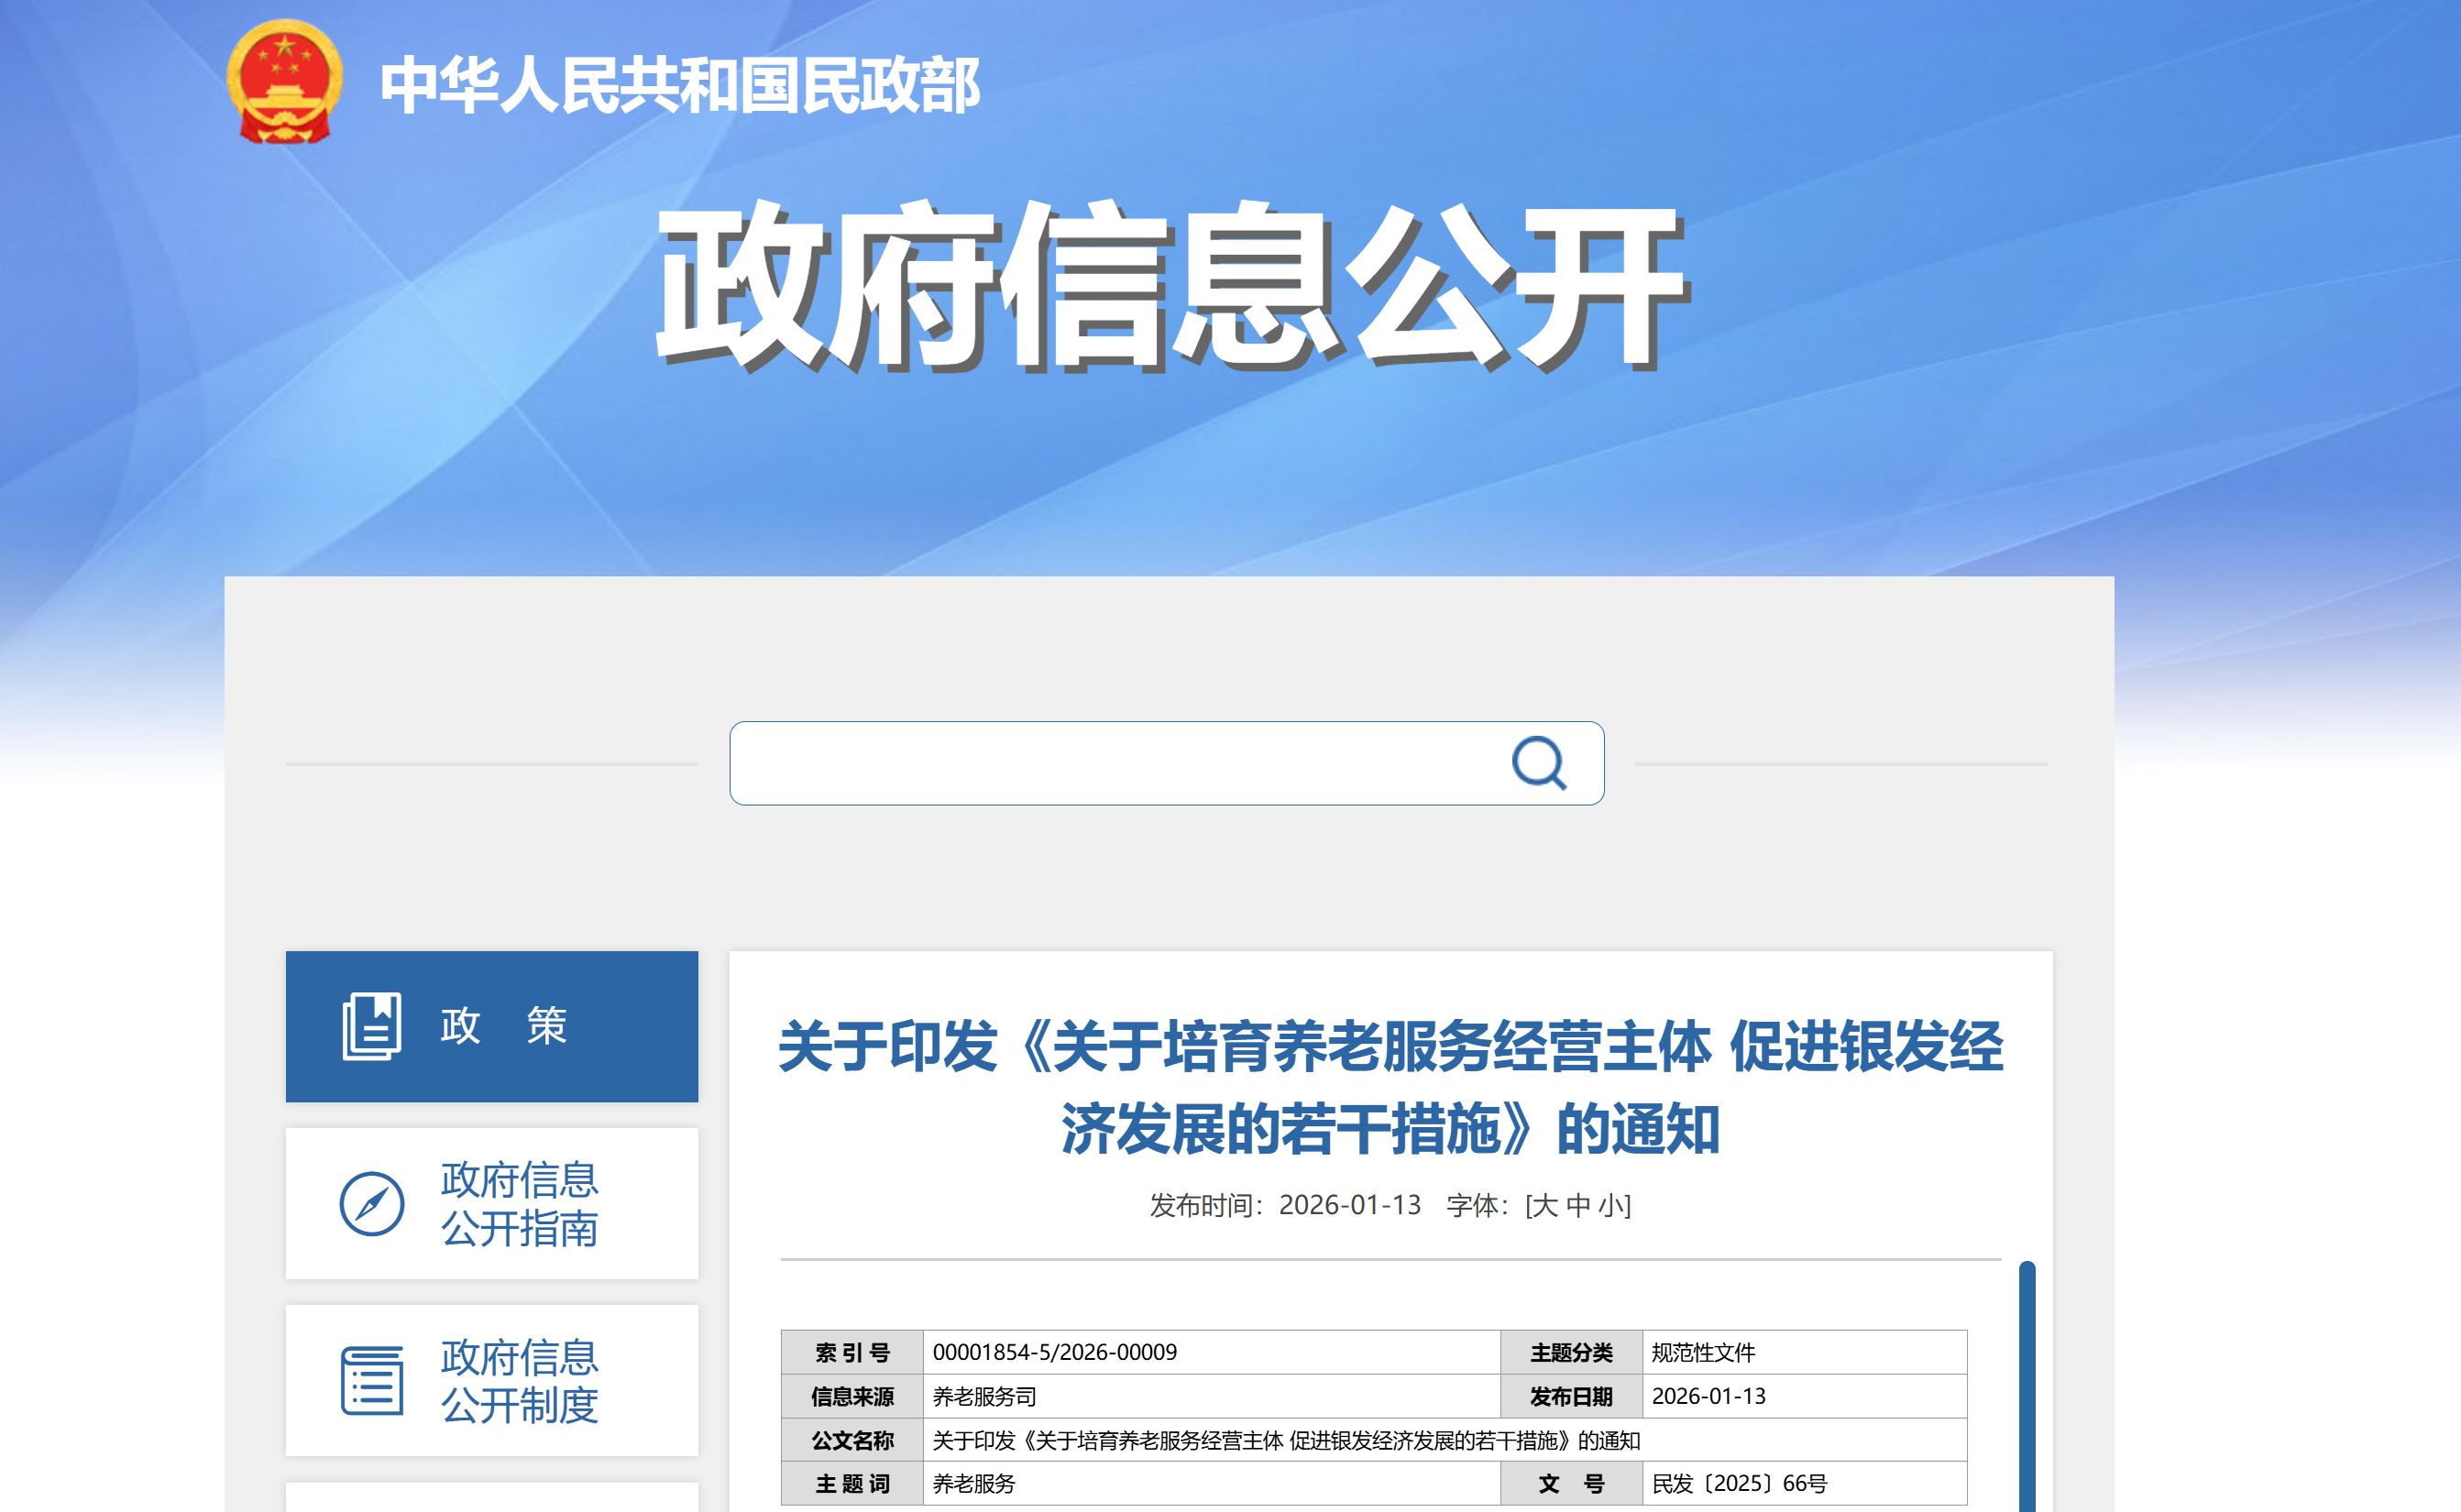Click the 中华人民共和国民政部 site title
The image size is (2461, 1512).
pyautogui.click(x=679, y=86)
